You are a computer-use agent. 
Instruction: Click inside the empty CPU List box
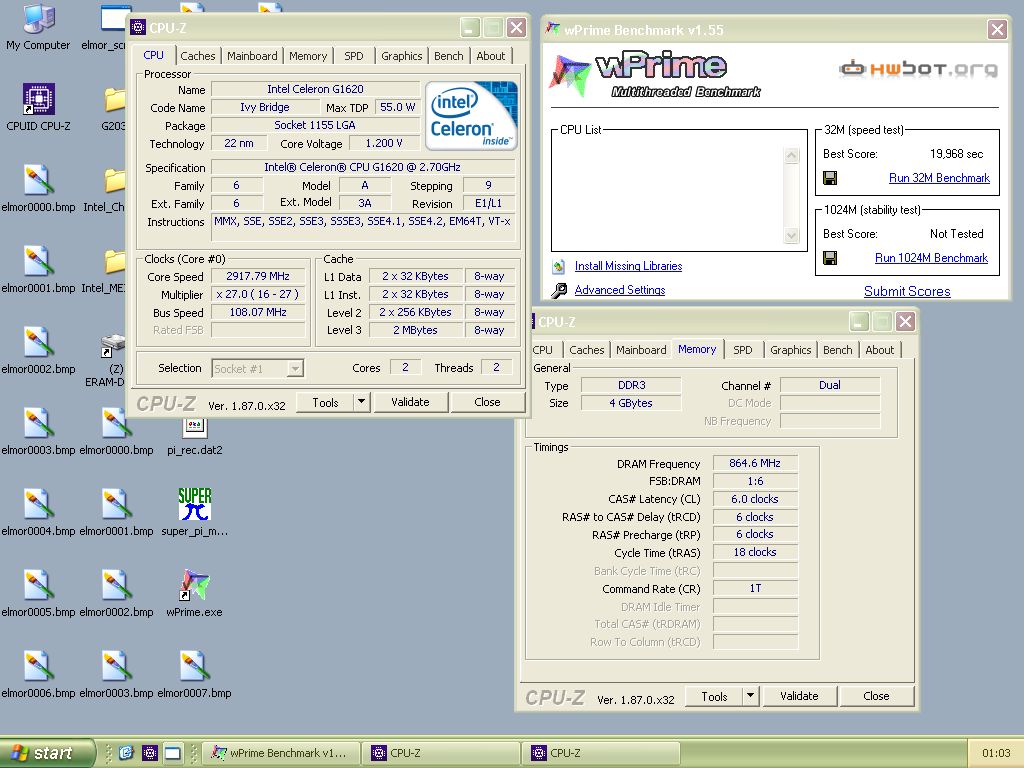point(667,195)
